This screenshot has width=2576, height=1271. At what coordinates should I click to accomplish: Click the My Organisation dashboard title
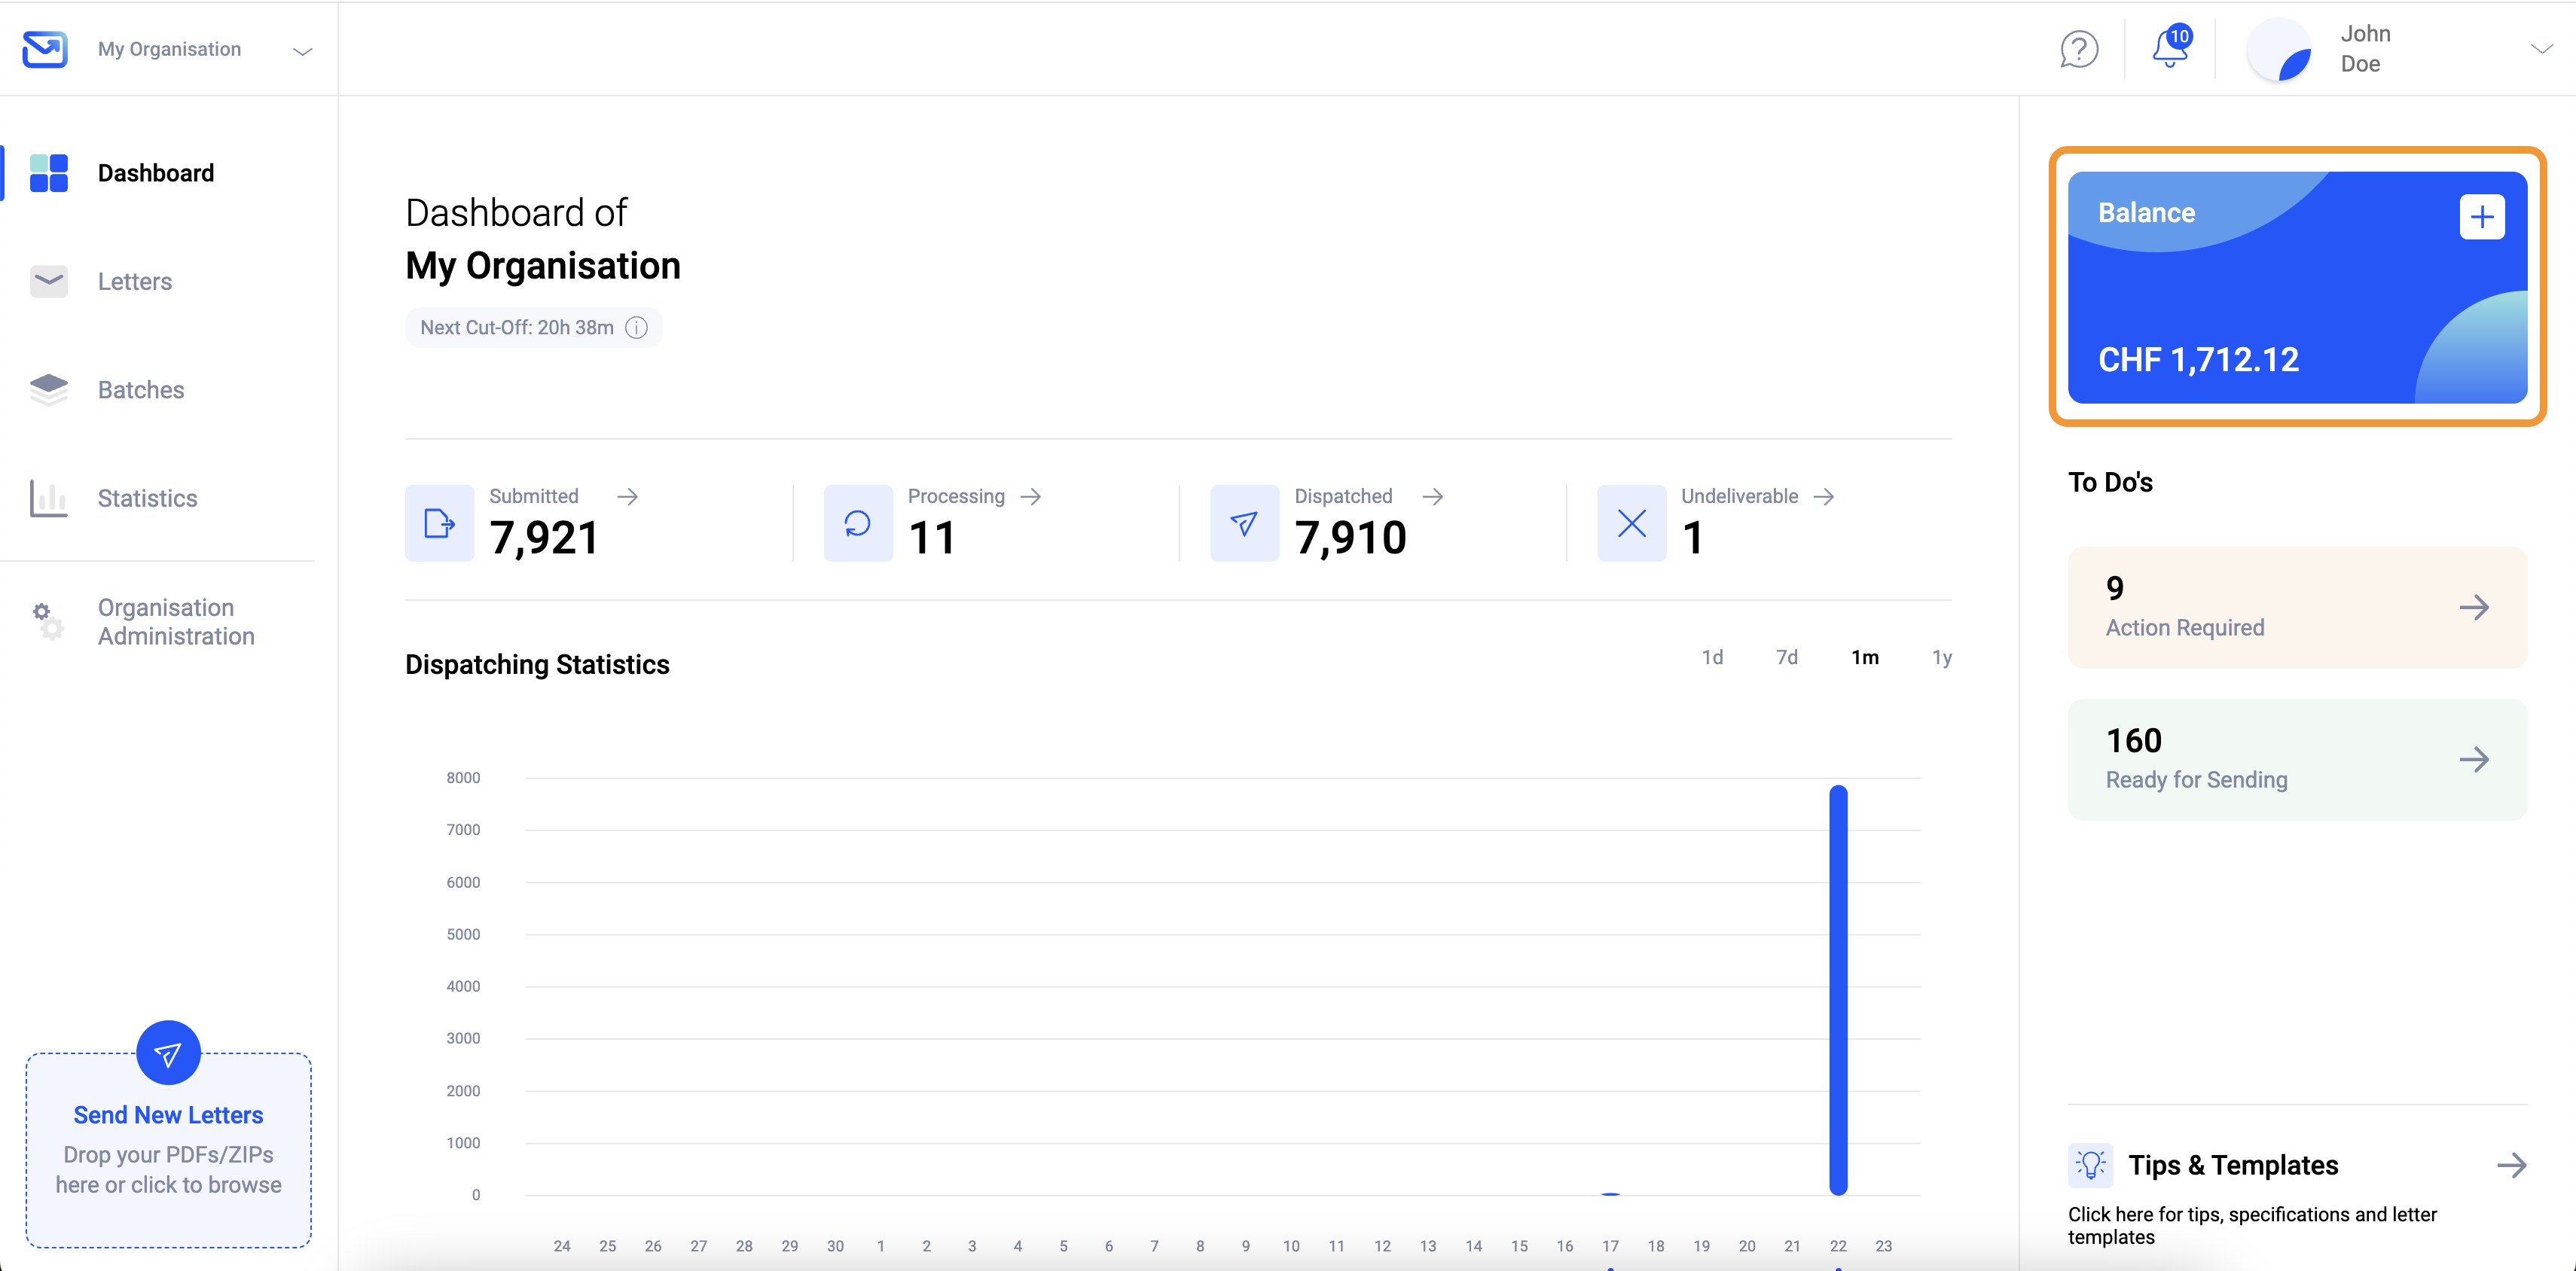543,266
